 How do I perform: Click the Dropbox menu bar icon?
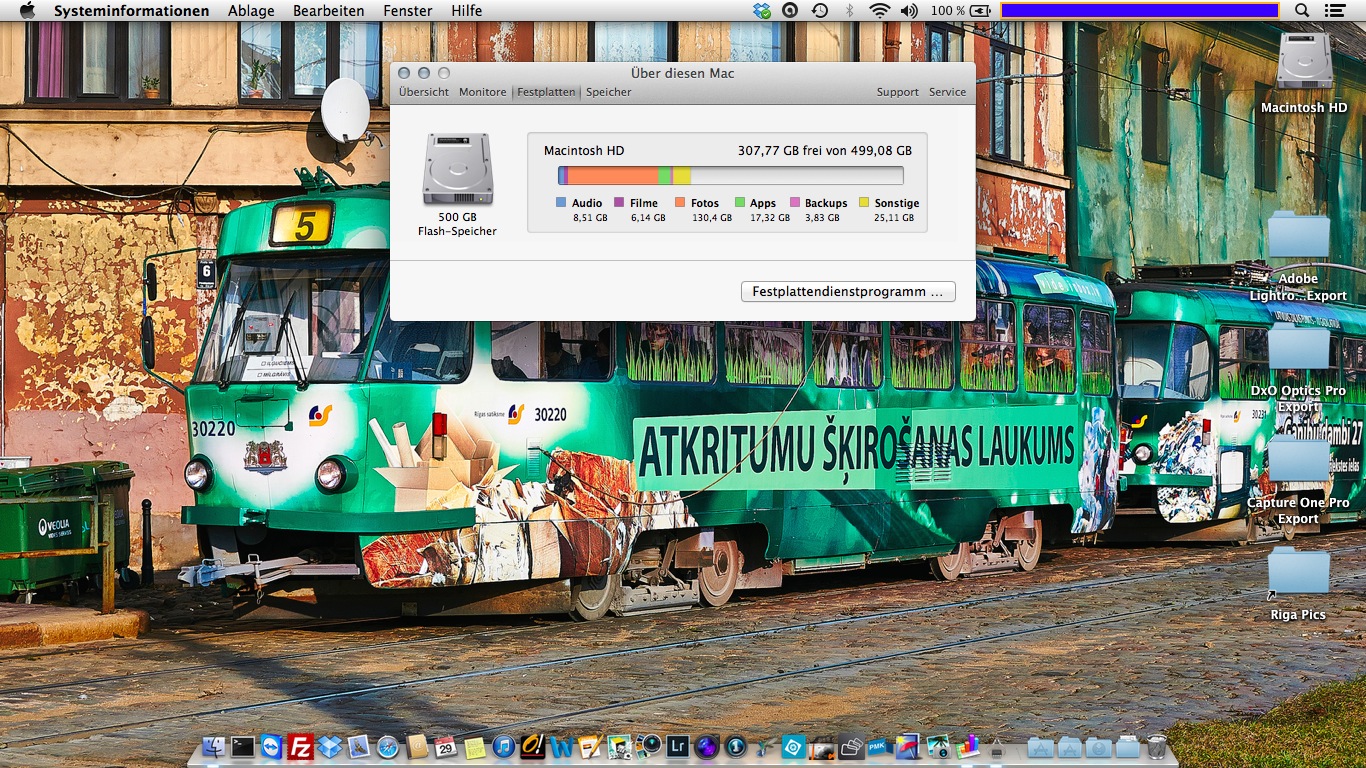click(x=763, y=11)
